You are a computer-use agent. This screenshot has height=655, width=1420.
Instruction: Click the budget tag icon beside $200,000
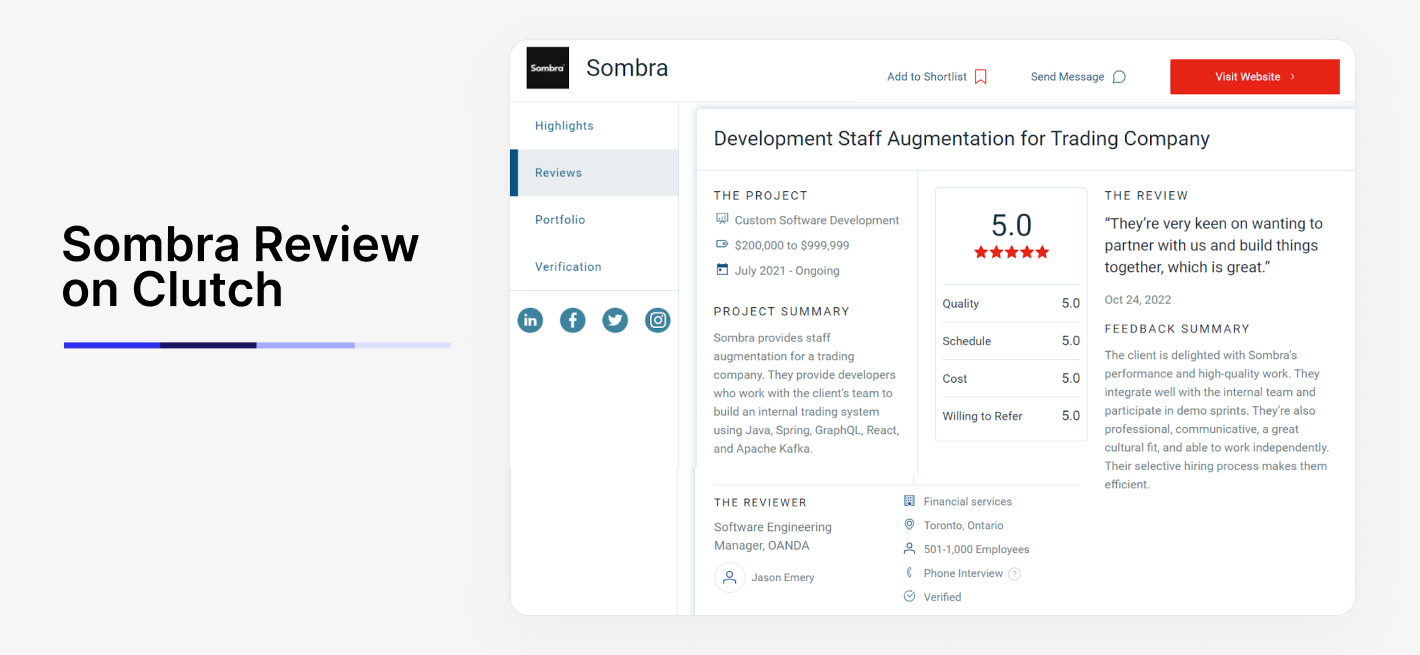722,244
